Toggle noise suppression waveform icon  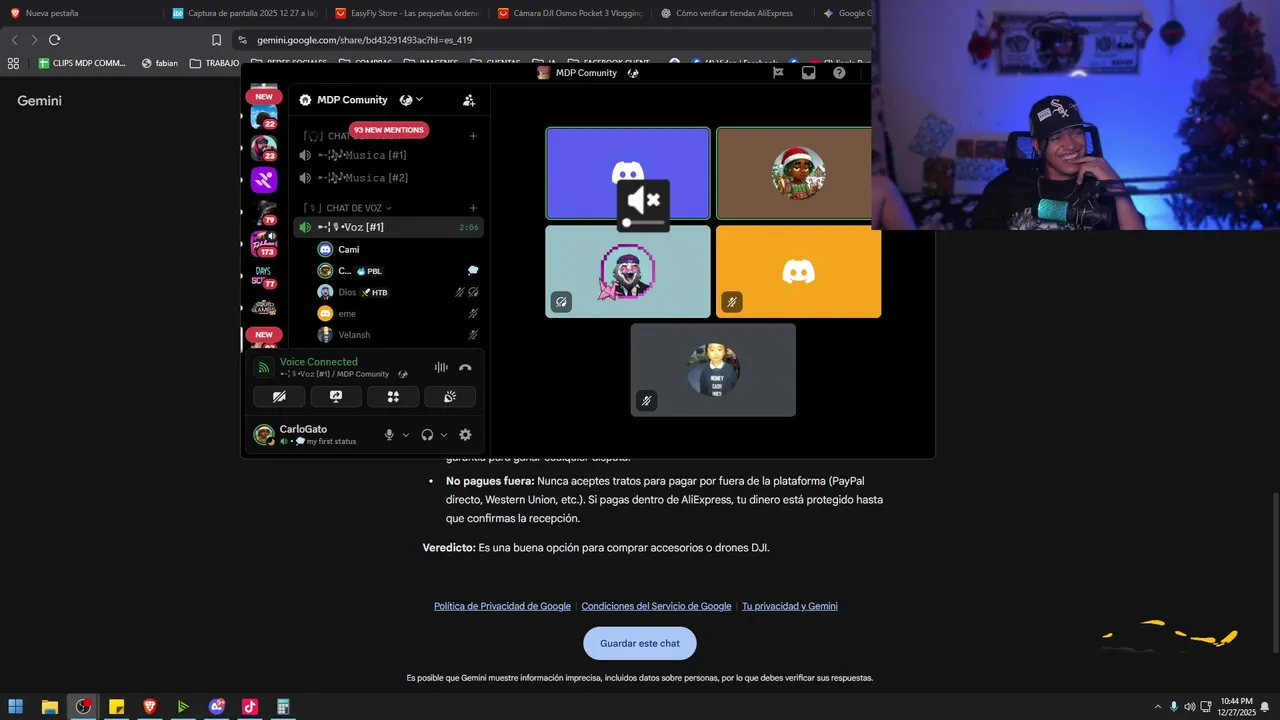[441, 368]
